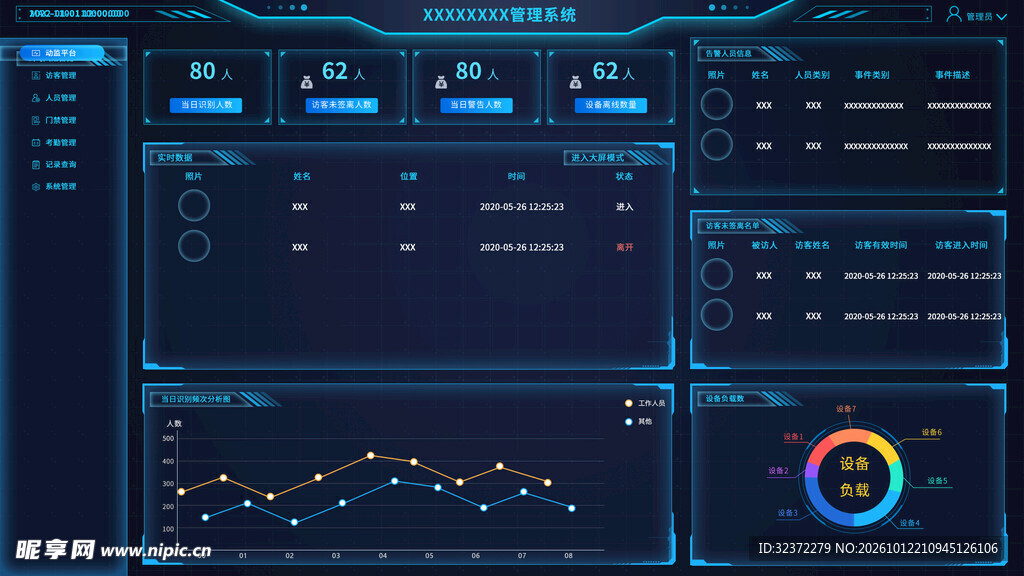Click the 被访人 column header
The image size is (1024, 576).
coord(764,246)
